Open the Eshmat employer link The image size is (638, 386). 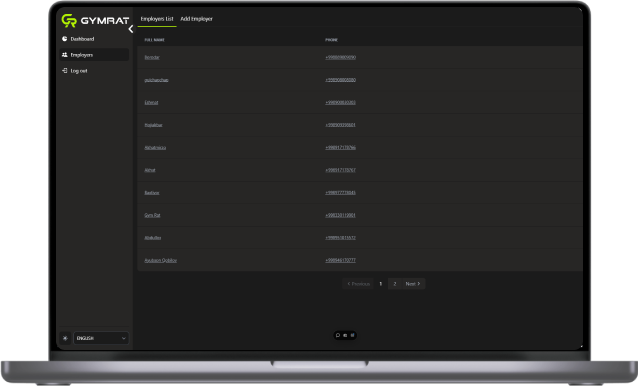coord(151,102)
